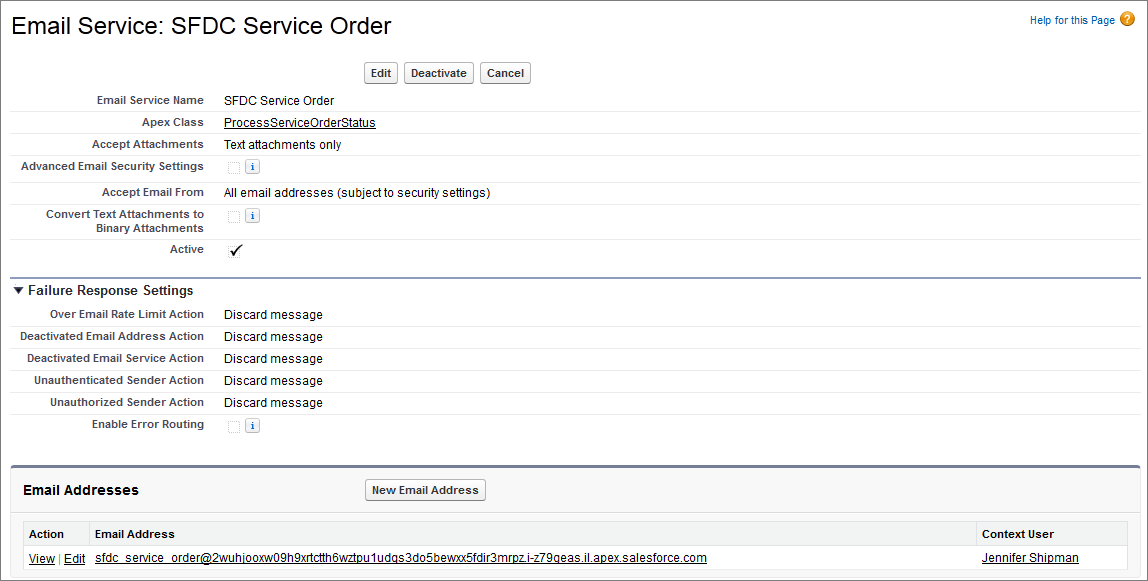Select Discard message for Deactivated Email Address Action

273,337
